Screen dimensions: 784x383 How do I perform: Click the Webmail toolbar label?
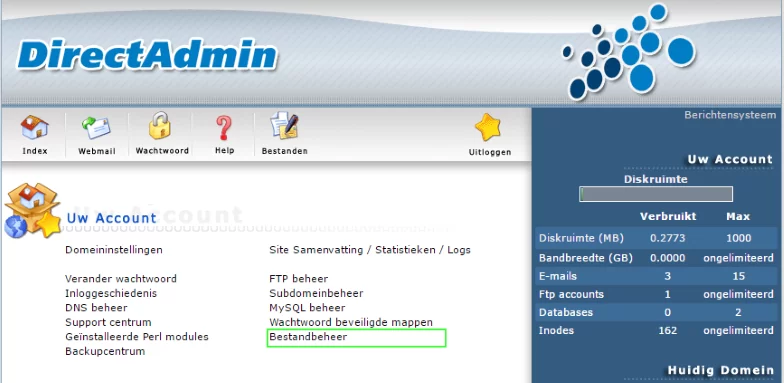click(x=96, y=151)
